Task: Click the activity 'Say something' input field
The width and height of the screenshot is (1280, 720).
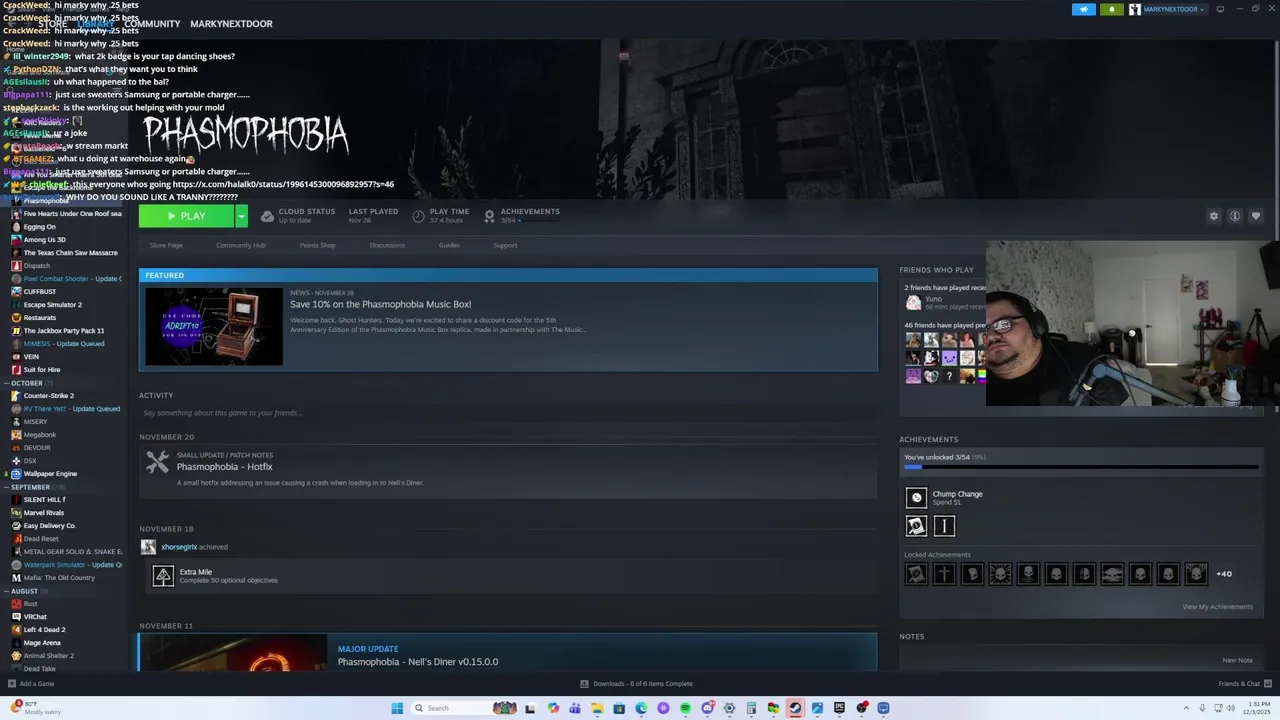Action: [x=508, y=413]
